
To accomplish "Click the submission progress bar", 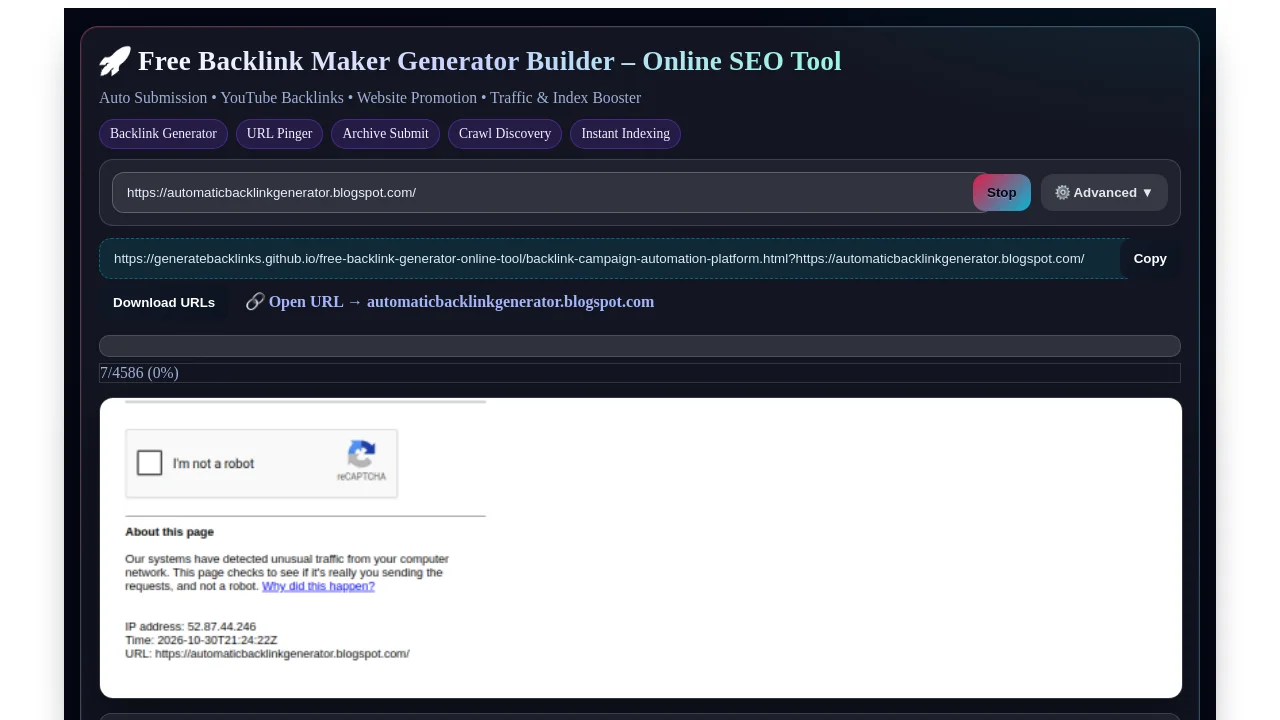I will [640, 346].
